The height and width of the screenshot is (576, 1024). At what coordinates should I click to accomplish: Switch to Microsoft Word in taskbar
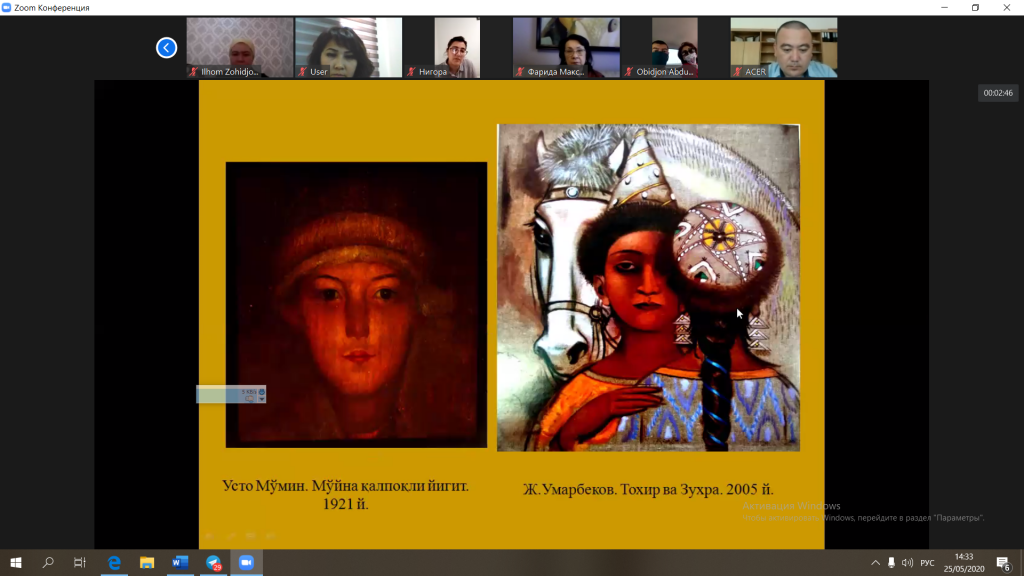180,563
